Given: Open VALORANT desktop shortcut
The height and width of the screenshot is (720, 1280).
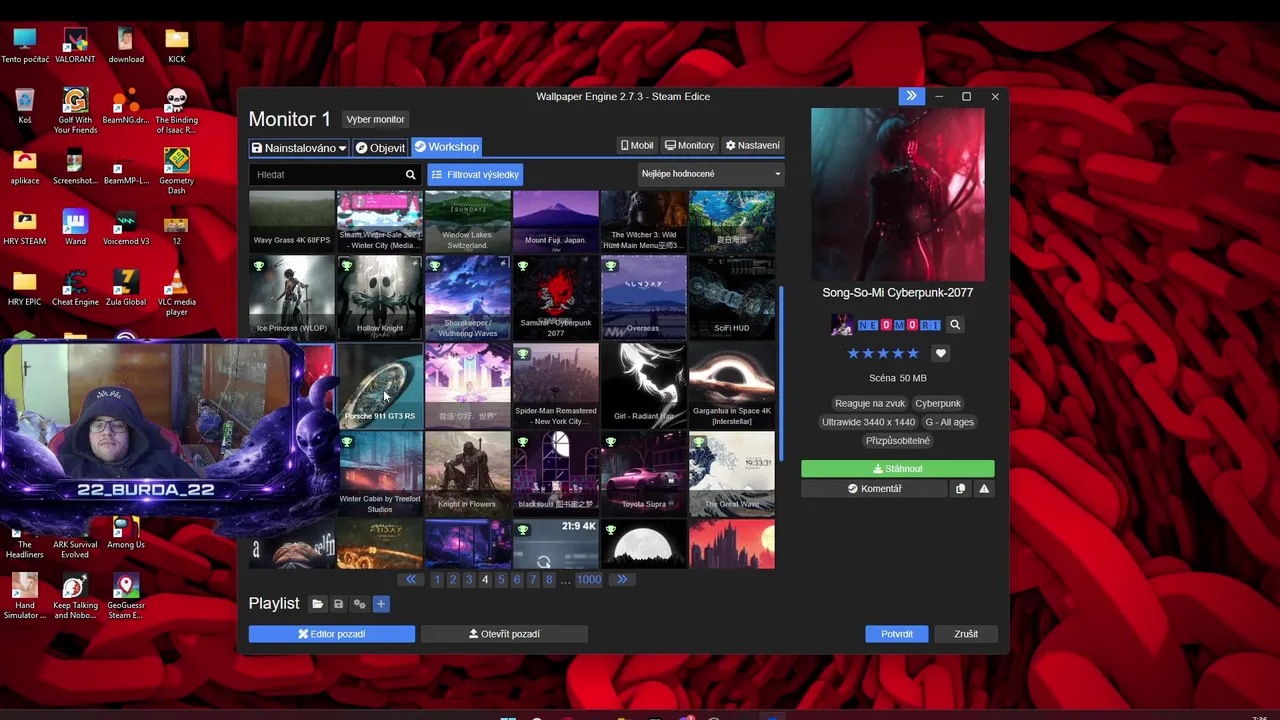Looking at the screenshot, I should (75, 45).
